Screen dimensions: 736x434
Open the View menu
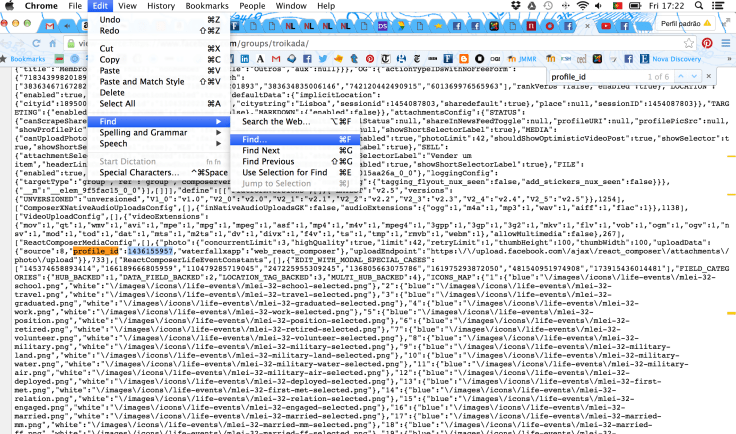127,6
